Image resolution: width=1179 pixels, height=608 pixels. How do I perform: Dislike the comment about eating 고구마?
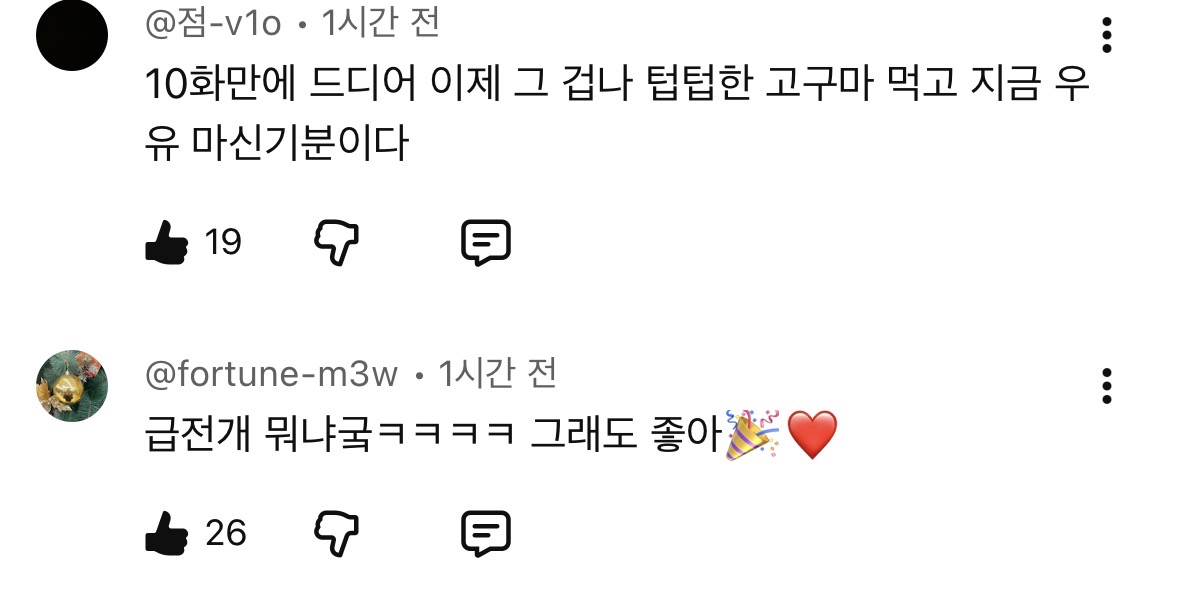[336, 243]
